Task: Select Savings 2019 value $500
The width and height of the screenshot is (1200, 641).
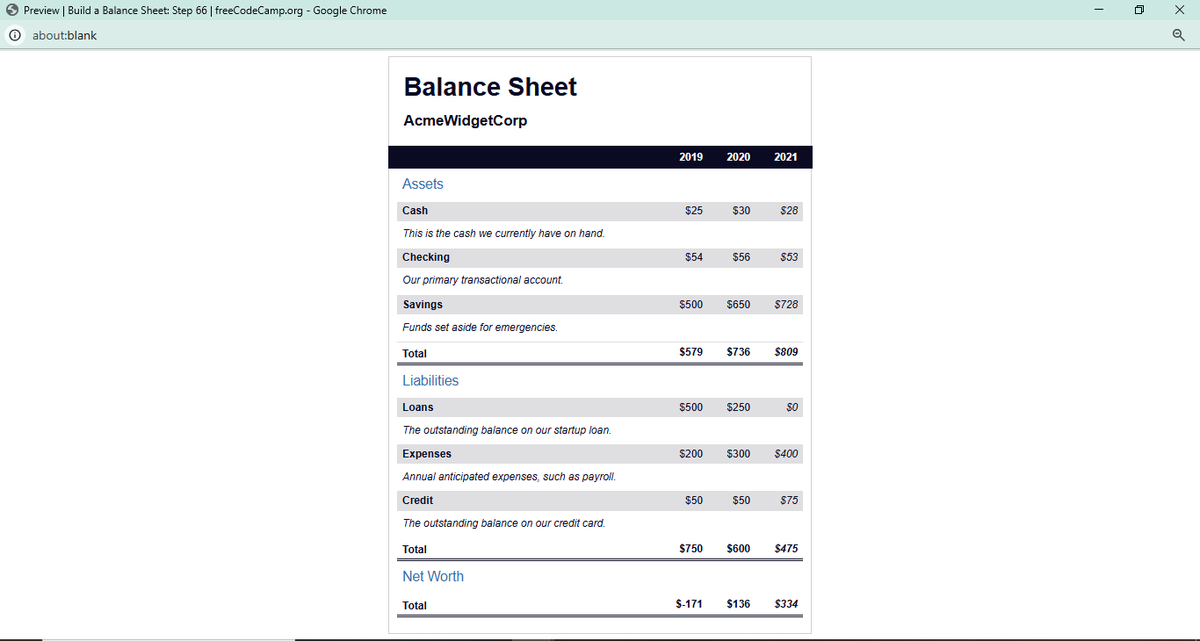Action: pyautogui.click(x=691, y=304)
